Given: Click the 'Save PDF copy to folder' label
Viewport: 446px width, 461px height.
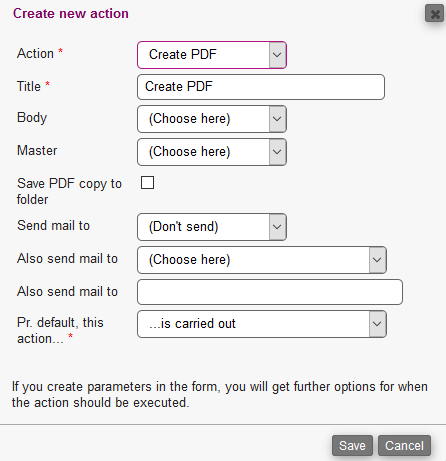Looking at the screenshot, I should click(69, 192).
